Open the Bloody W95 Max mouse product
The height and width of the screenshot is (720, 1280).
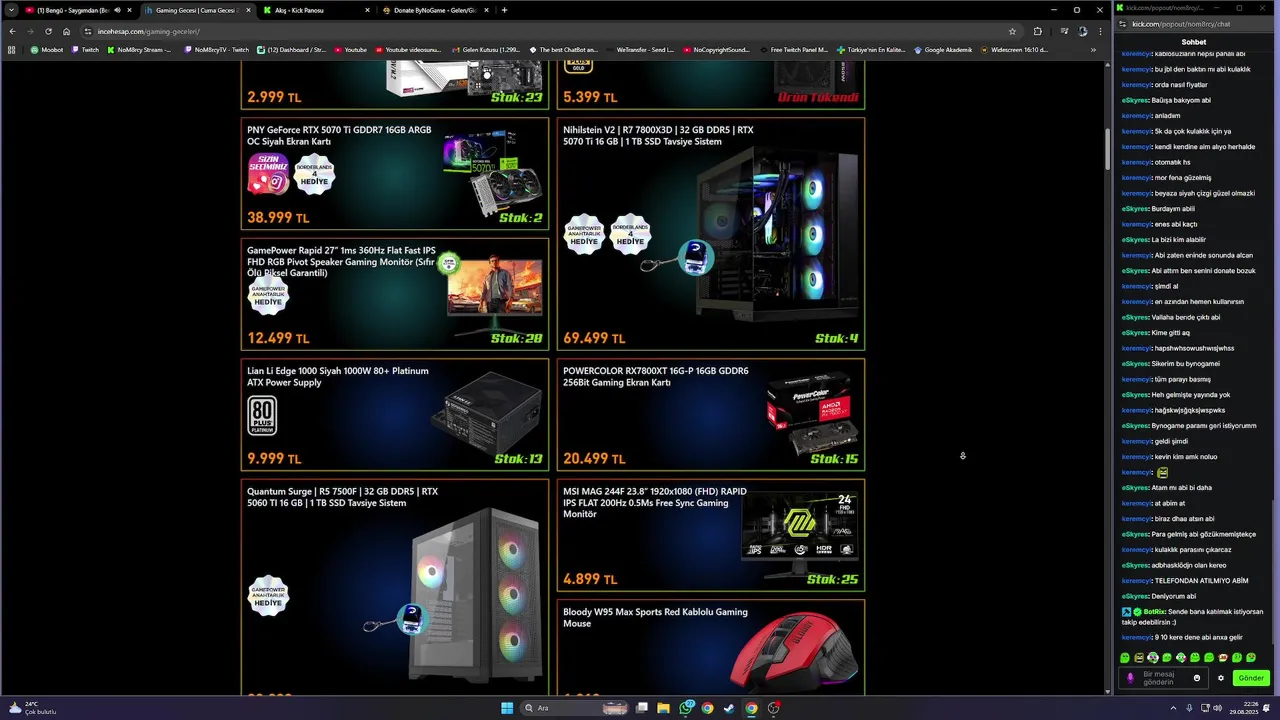pyautogui.click(x=711, y=647)
